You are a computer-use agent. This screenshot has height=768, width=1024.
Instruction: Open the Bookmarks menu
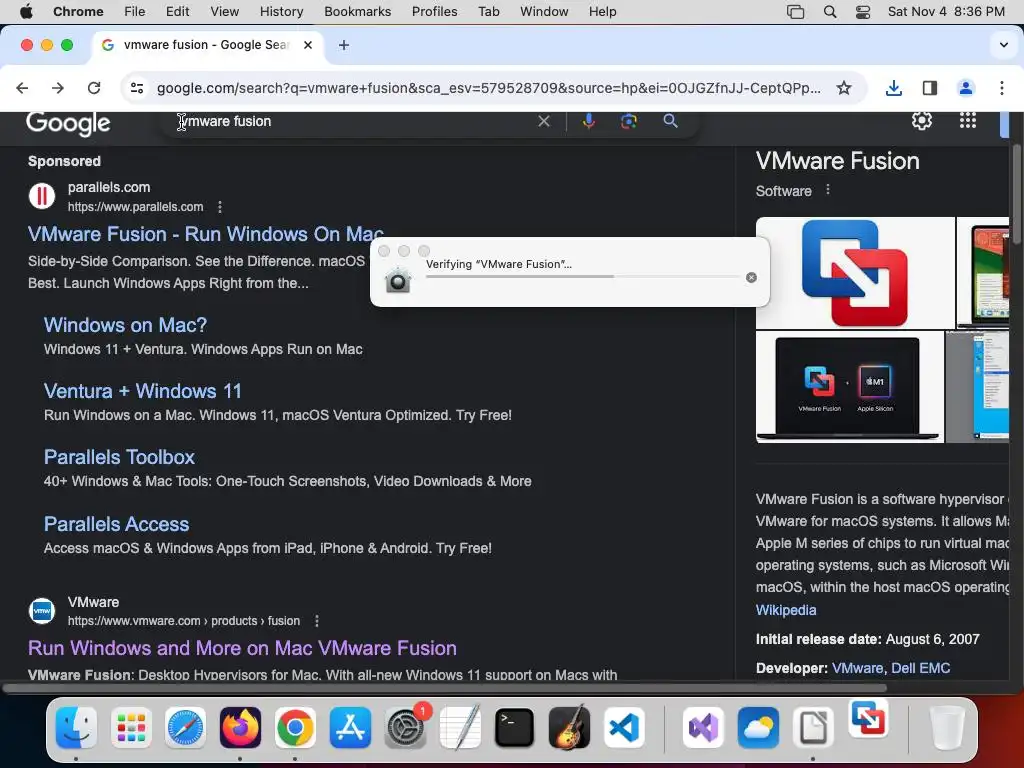pyautogui.click(x=357, y=12)
